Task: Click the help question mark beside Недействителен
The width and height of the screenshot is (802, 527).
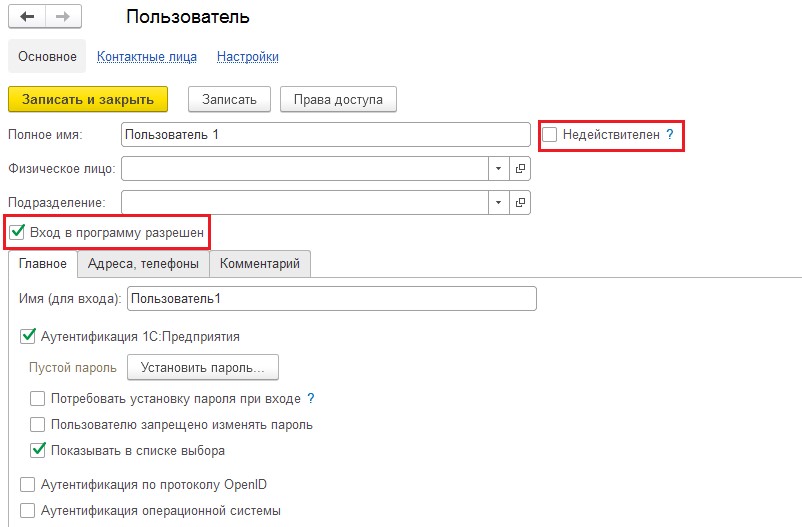Action: coord(670,135)
